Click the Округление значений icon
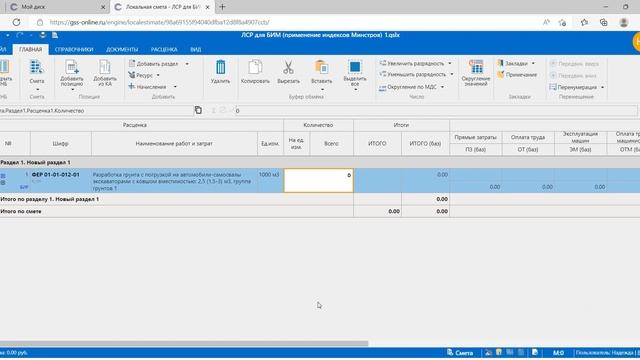The image size is (640, 360). tap(476, 67)
